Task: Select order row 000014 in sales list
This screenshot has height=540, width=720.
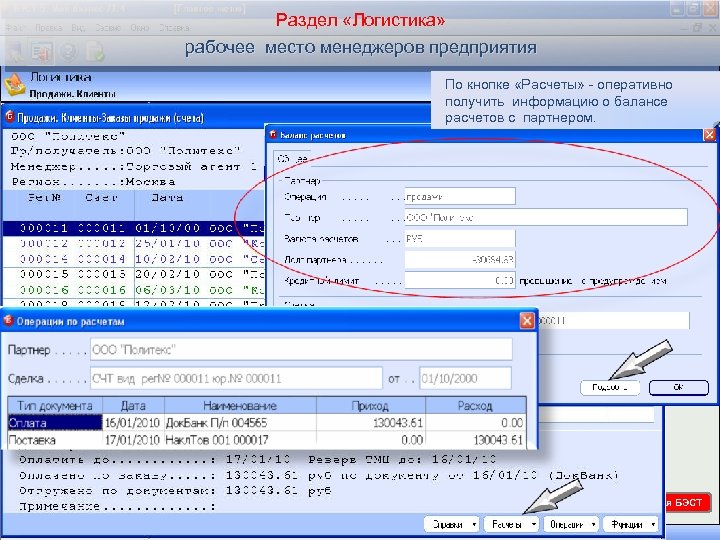Action: 134,259
